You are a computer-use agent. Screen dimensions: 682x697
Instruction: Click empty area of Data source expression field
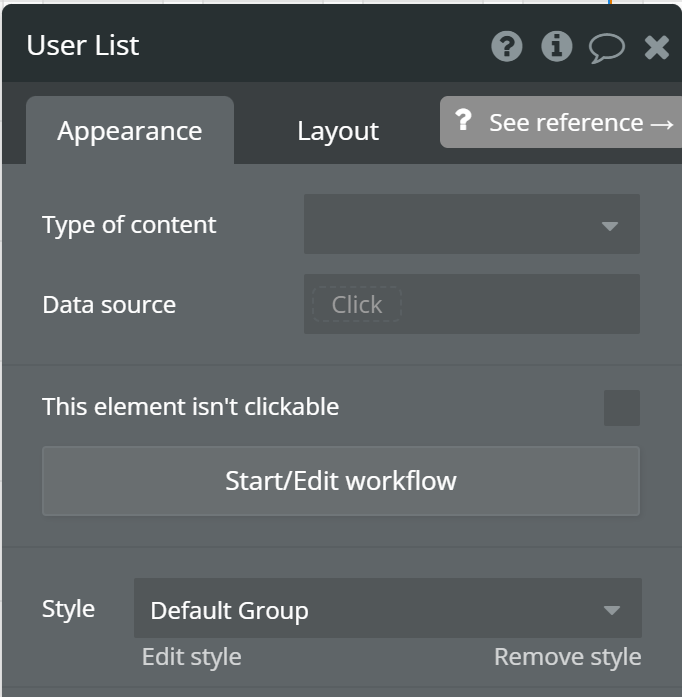pyautogui.click(x=520, y=304)
